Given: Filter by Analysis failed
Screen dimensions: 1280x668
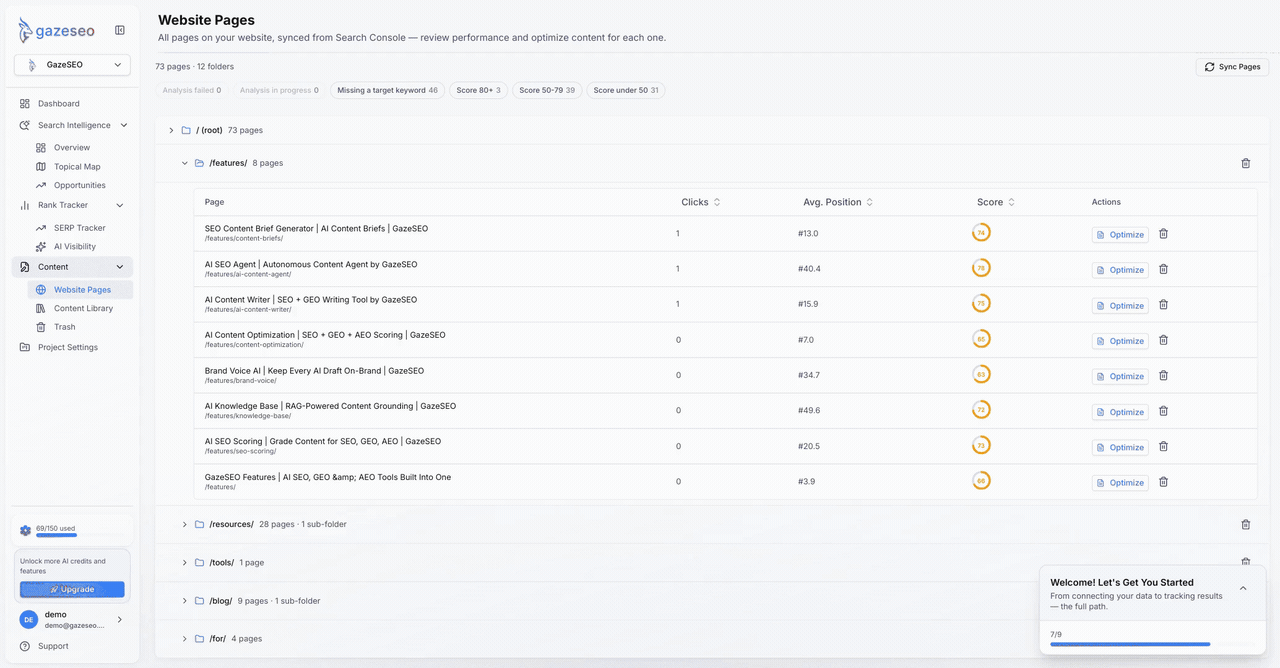Looking at the screenshot, I should coord(192,91).
